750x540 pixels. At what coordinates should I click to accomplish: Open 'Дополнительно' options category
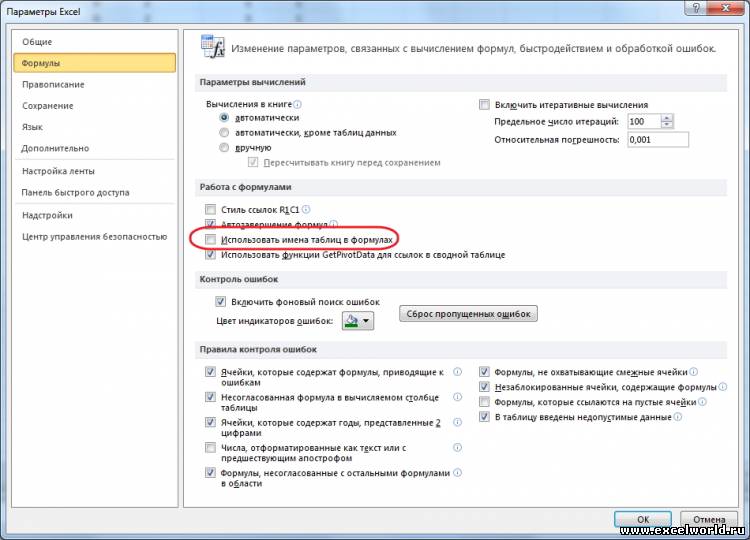(95, 148)
